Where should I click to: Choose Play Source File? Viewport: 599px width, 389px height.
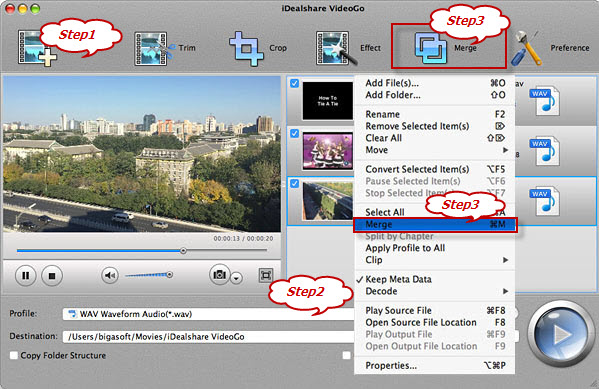click(434, 311)
